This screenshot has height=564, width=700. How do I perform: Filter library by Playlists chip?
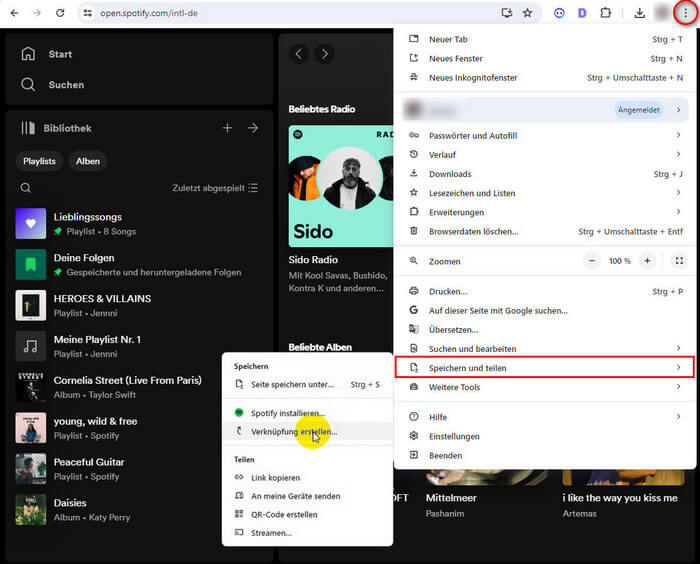[39, 161]
